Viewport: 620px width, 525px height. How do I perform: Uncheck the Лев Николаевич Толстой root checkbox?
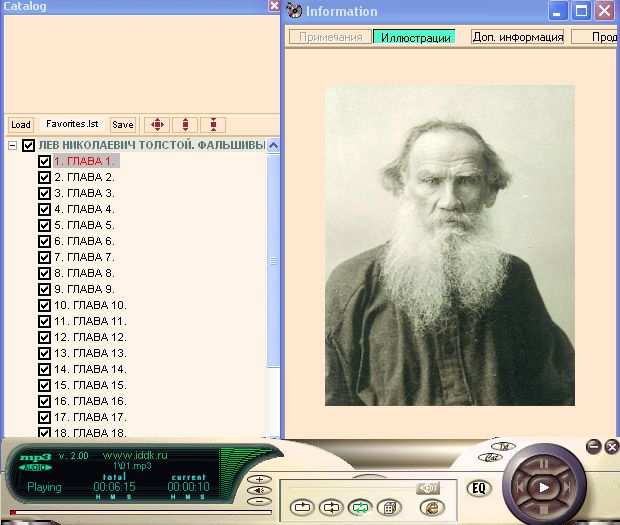point(28,146)
